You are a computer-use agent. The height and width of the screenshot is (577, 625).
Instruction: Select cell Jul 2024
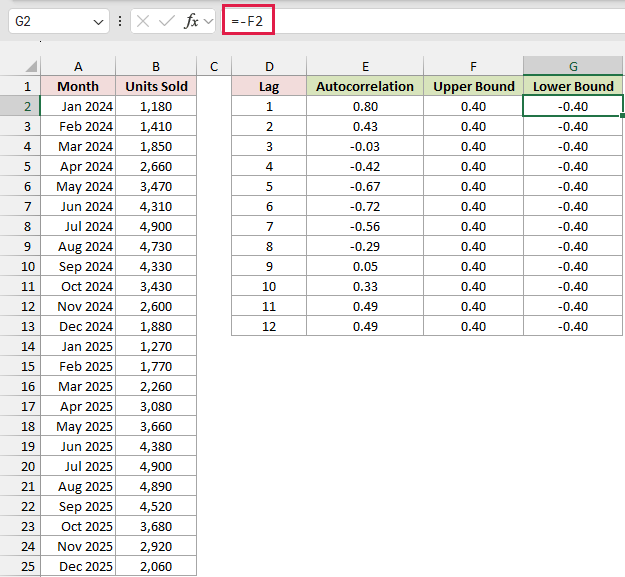click(x=78, y=226)
